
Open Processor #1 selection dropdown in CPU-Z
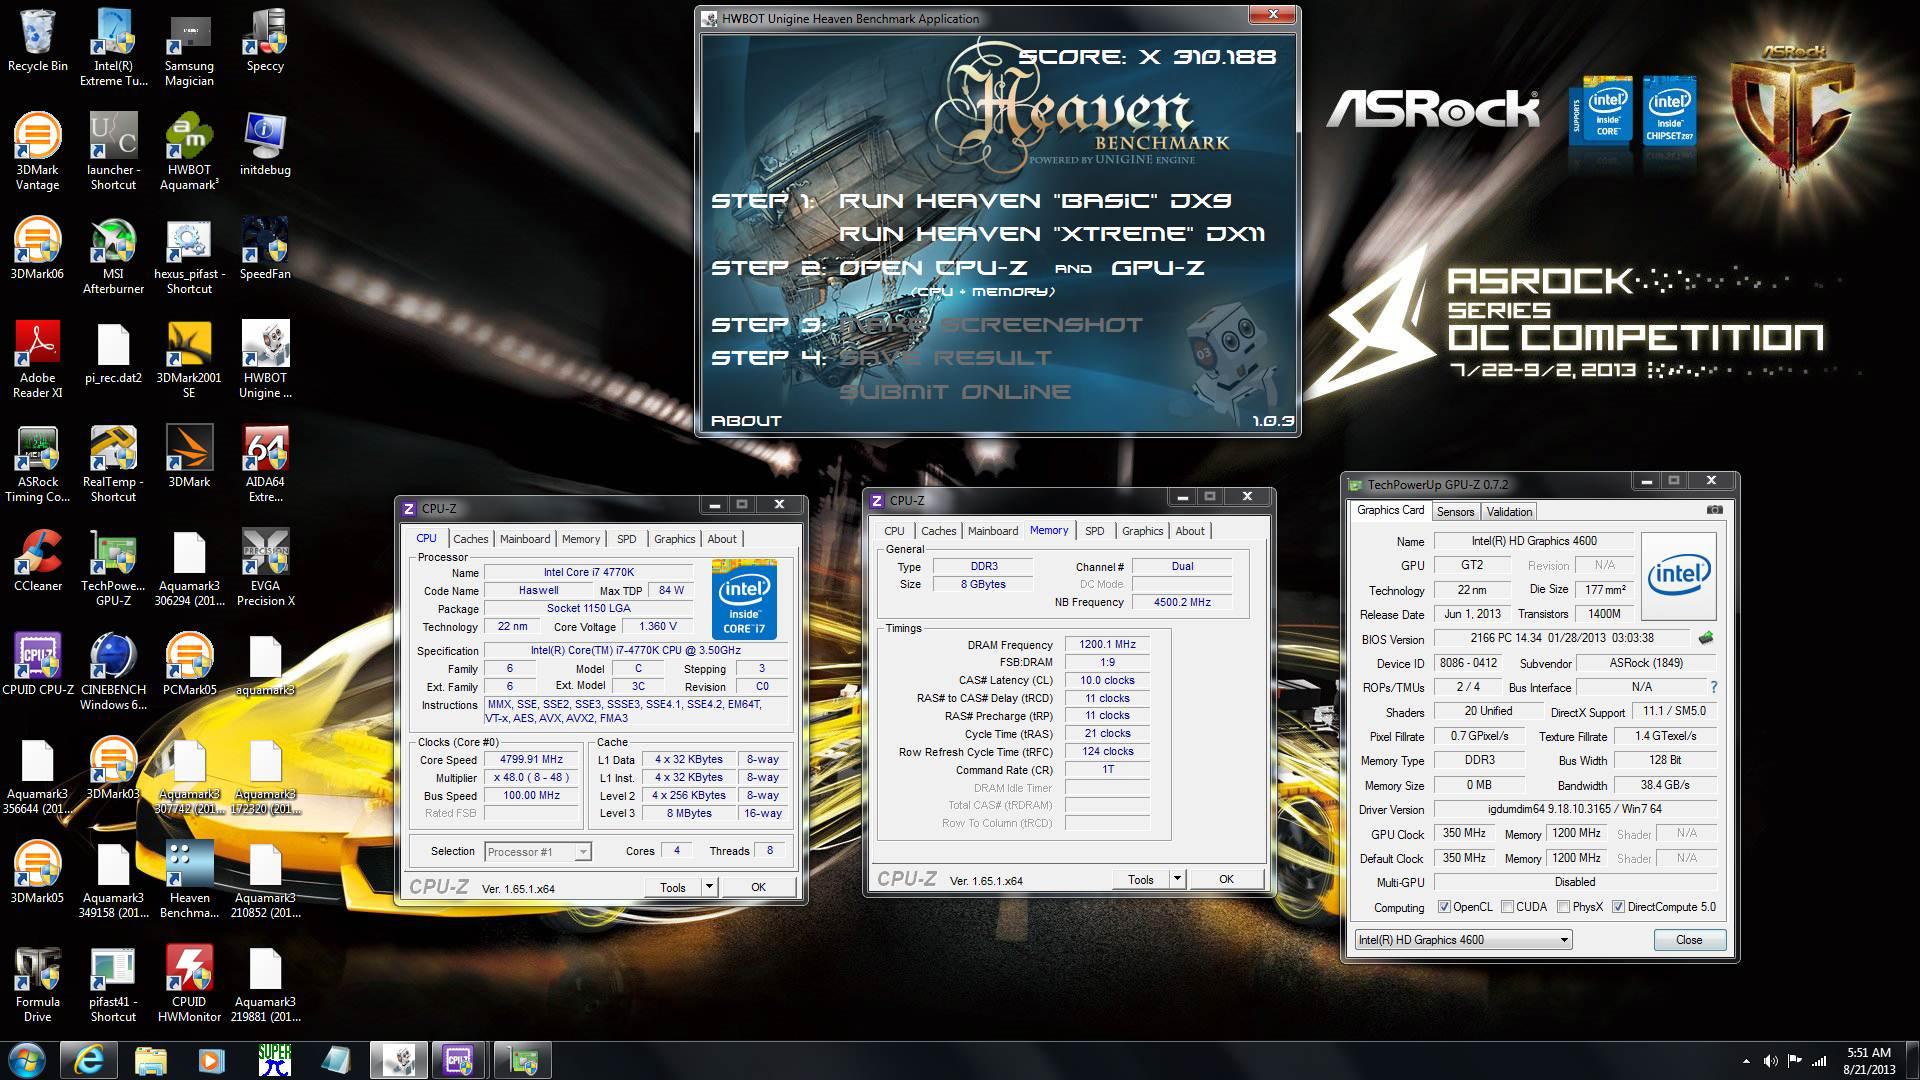(x=537, y=852)
